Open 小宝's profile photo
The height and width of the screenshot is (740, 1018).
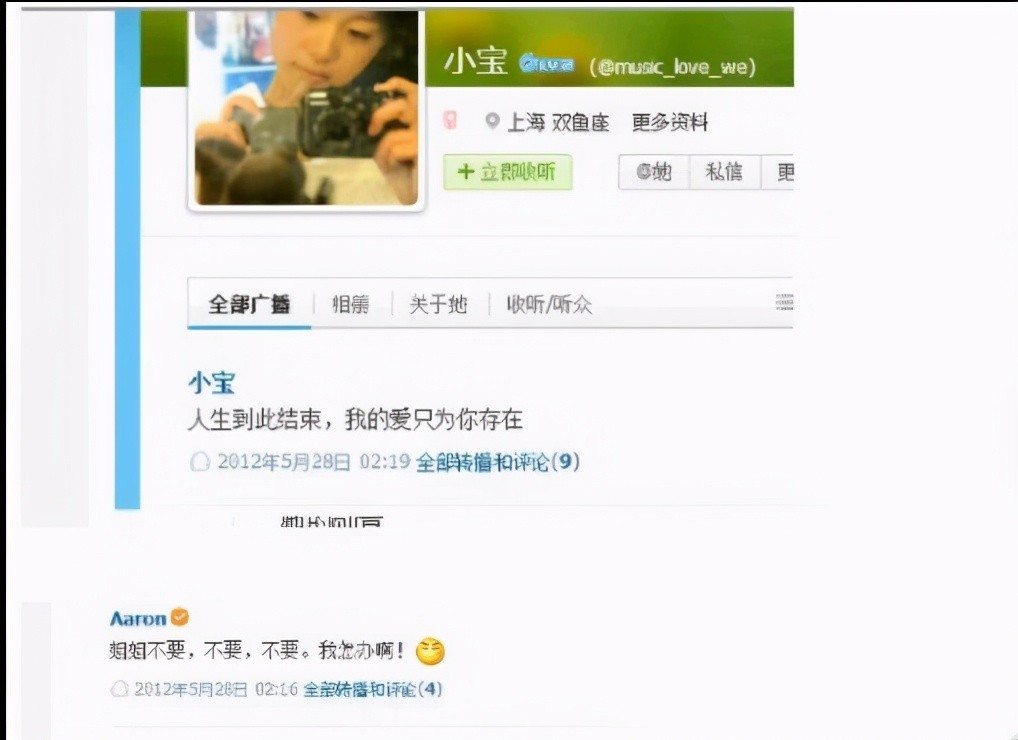(x=306, y=108)
